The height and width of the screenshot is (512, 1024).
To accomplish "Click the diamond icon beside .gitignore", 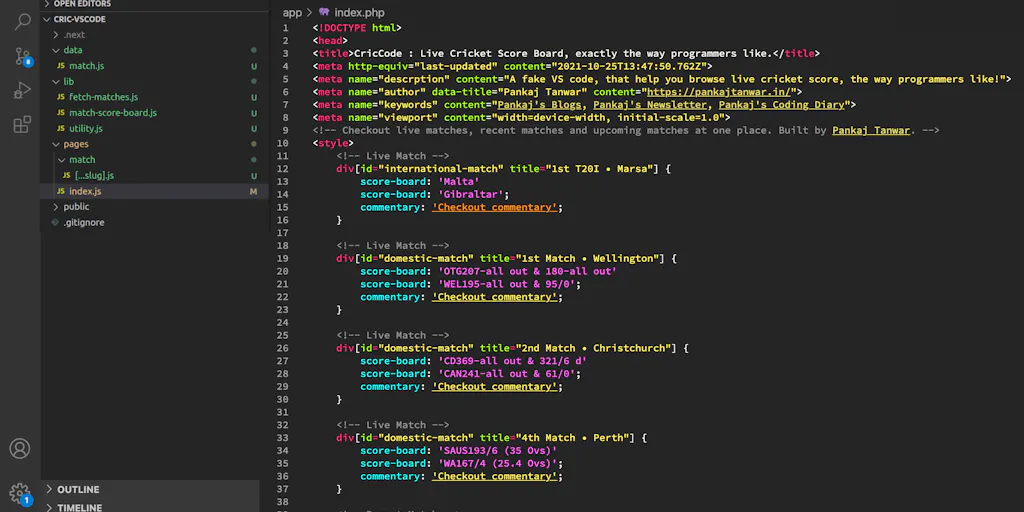I will click(56, 223).
